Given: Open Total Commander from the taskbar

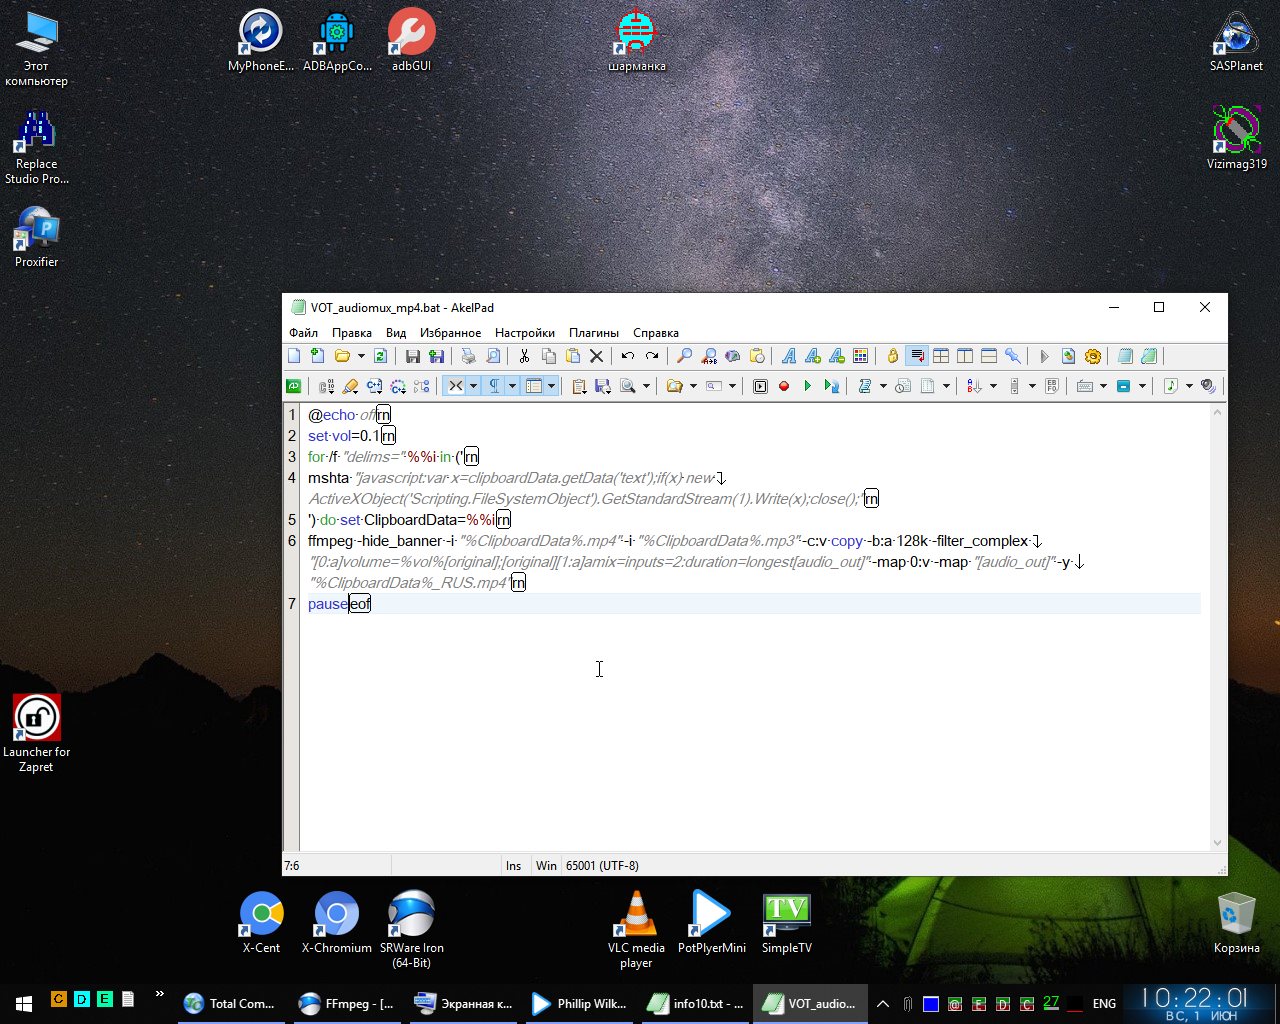Looking at the screenshot, I should pos(229,1003).
